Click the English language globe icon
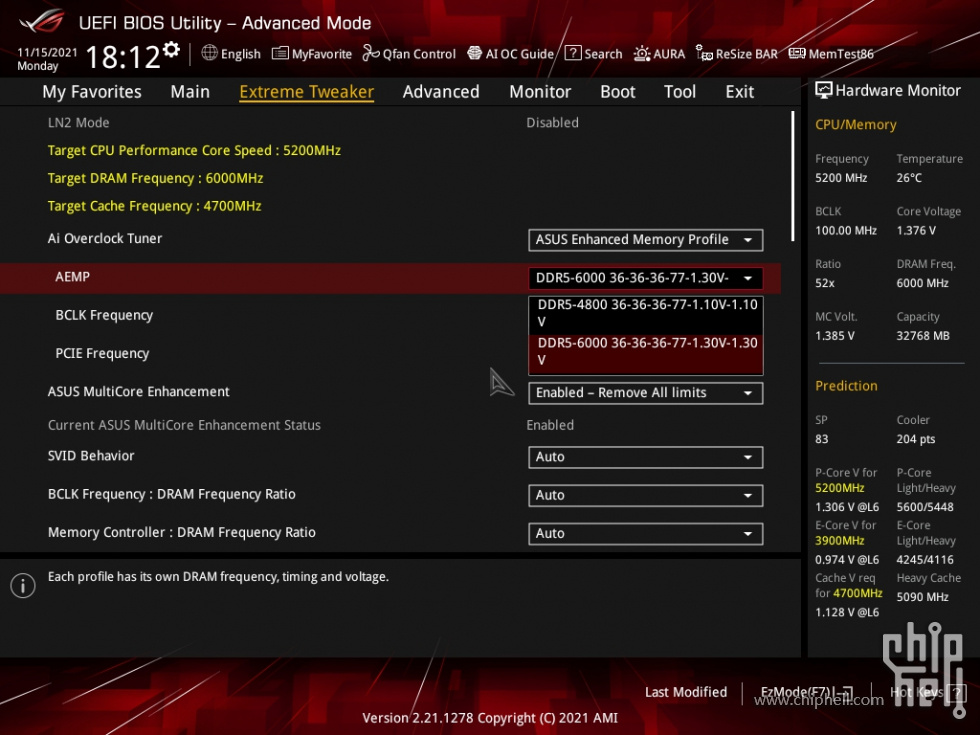The image size is (980, 735). tap(209, 53)
